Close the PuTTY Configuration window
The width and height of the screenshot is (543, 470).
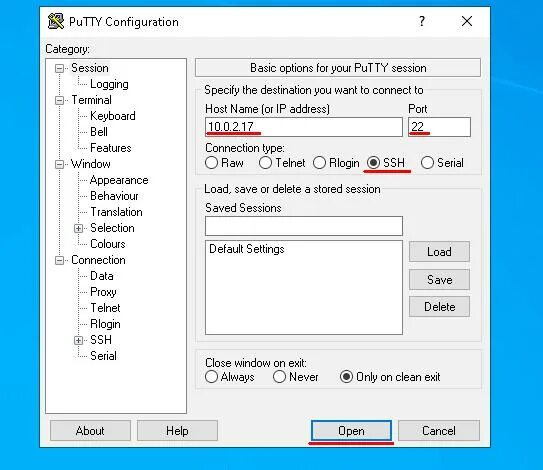coord(467,21)
